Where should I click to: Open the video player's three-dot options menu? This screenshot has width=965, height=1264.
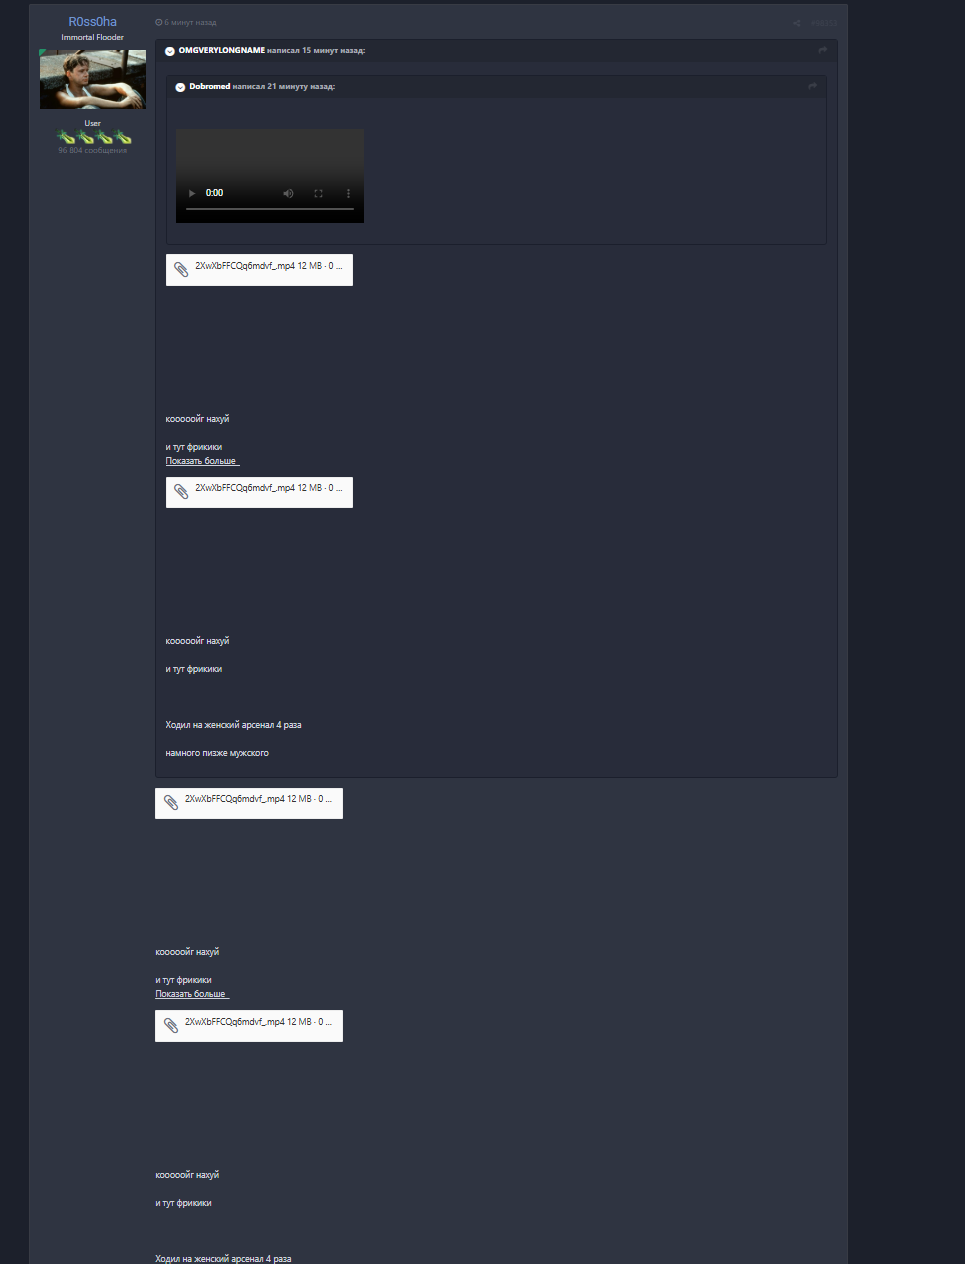[x=348, y=193]
